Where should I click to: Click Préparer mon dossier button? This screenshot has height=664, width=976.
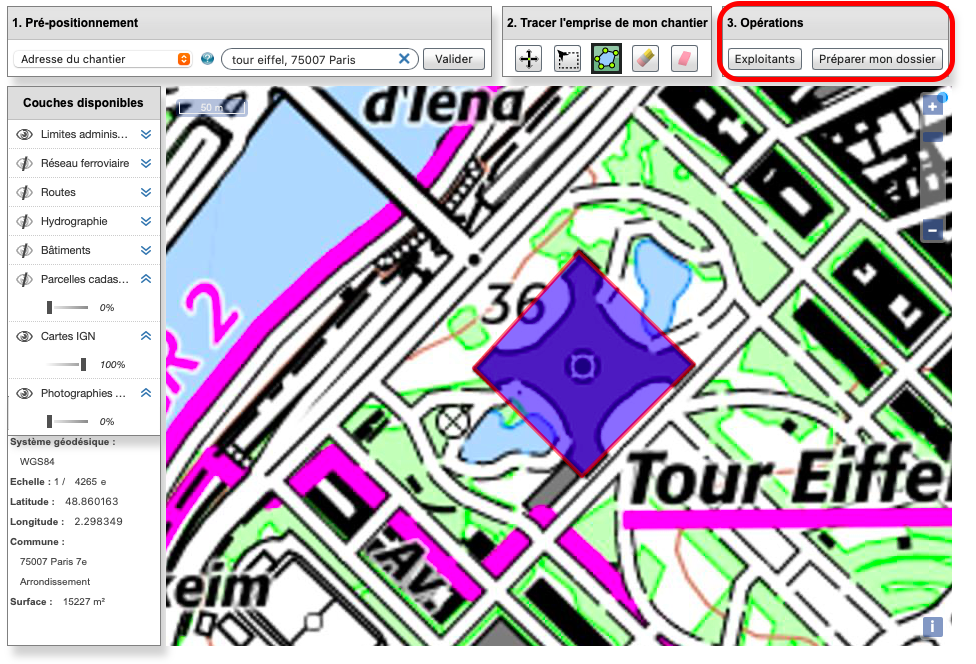click(877, 59)
